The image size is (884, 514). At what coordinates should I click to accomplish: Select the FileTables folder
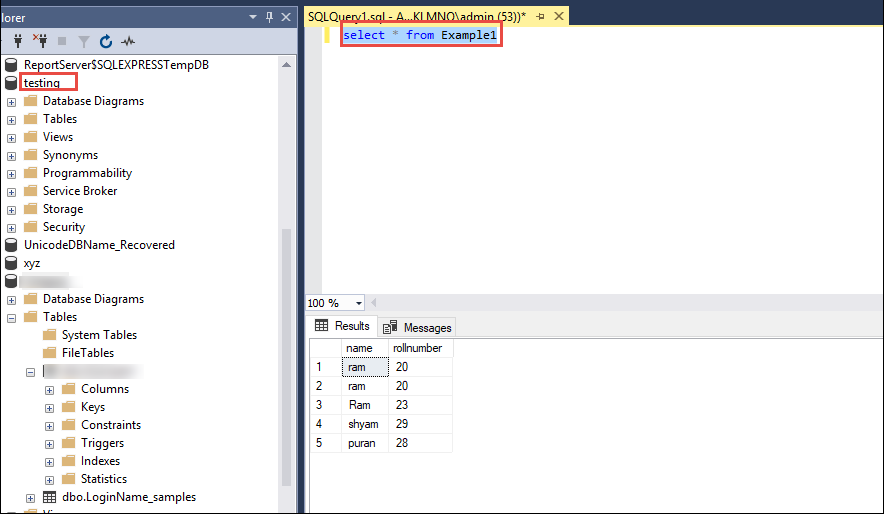tap(88, 353)
